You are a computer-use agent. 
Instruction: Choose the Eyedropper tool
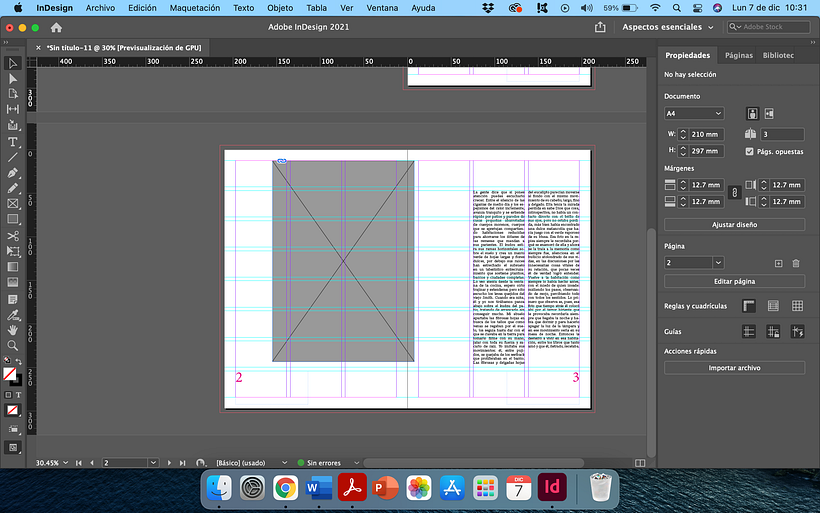click(x=13, y=315)
